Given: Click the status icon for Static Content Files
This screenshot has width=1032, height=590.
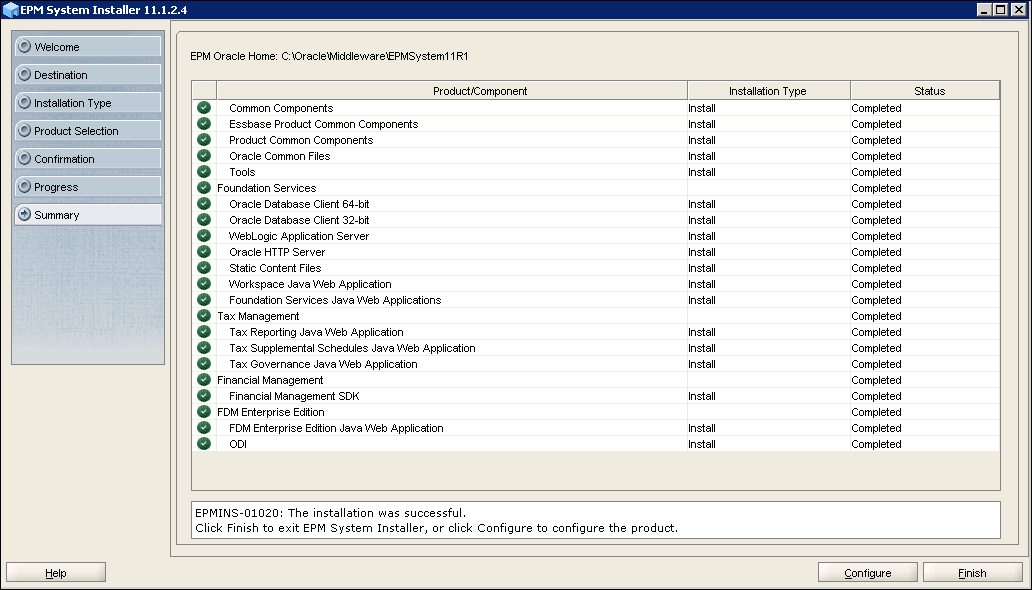Looking at the screenshot, I should 204,268.
